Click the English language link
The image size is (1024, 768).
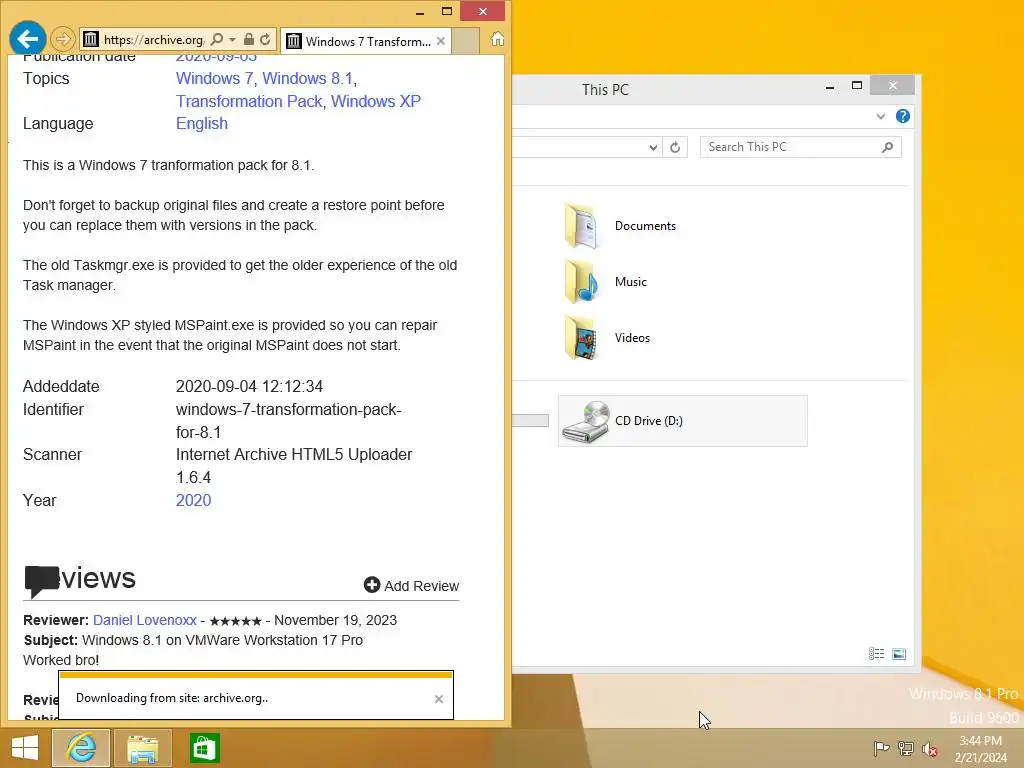[x=202, y=123]
